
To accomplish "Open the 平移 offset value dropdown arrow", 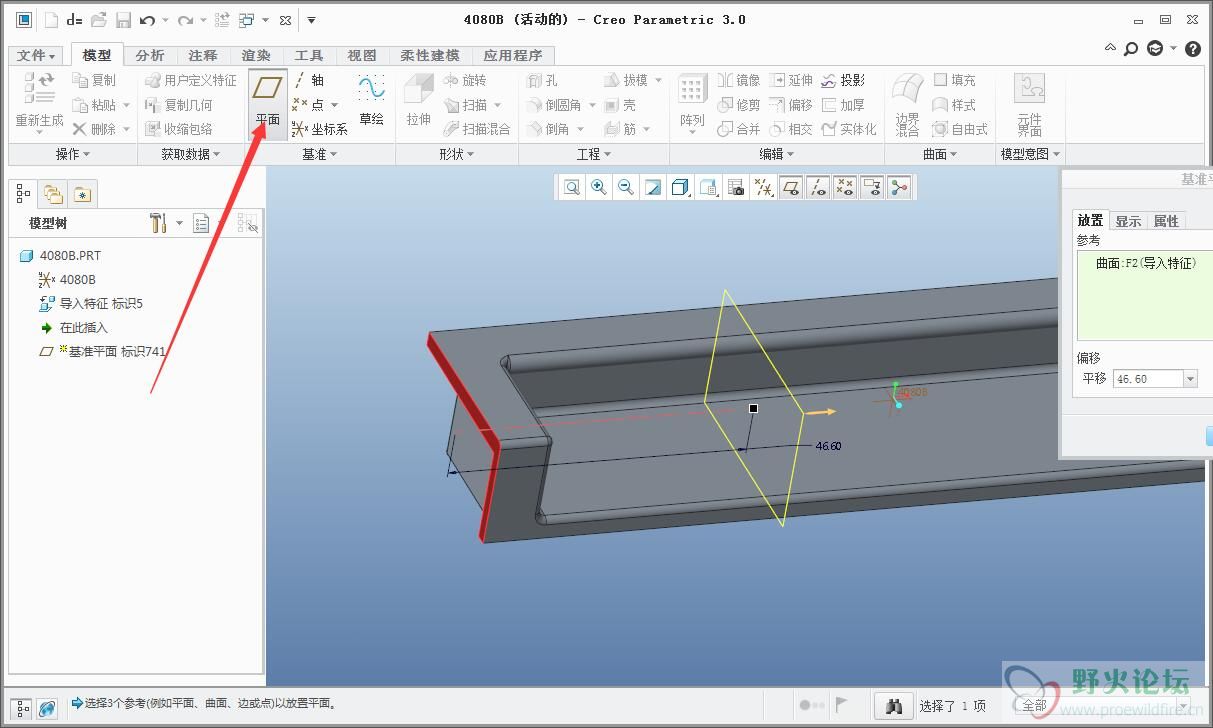I will point(1189,379).
